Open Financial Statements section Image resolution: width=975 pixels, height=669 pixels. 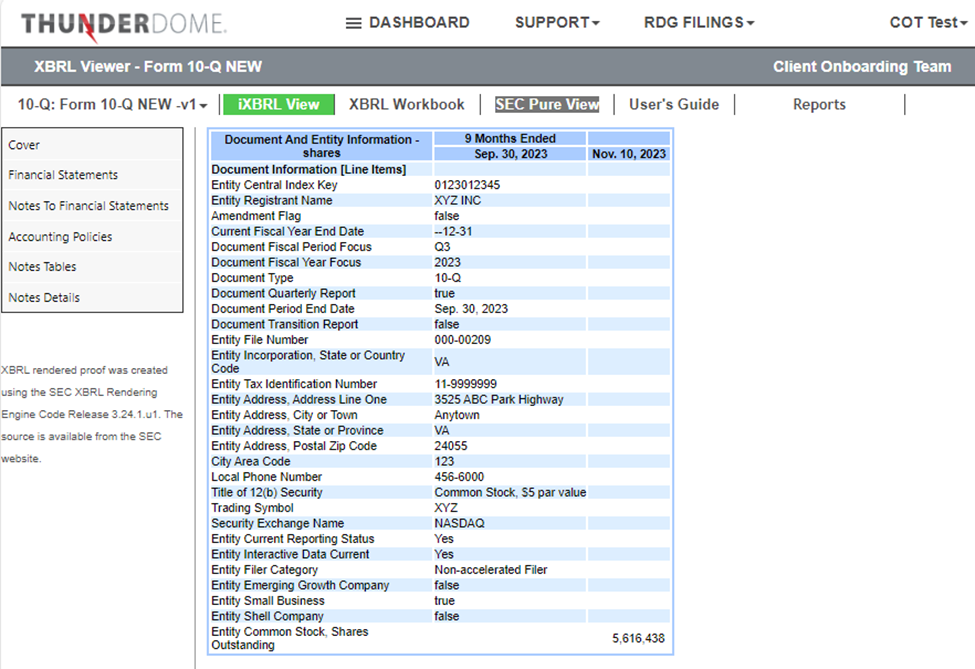click(63, 175)
